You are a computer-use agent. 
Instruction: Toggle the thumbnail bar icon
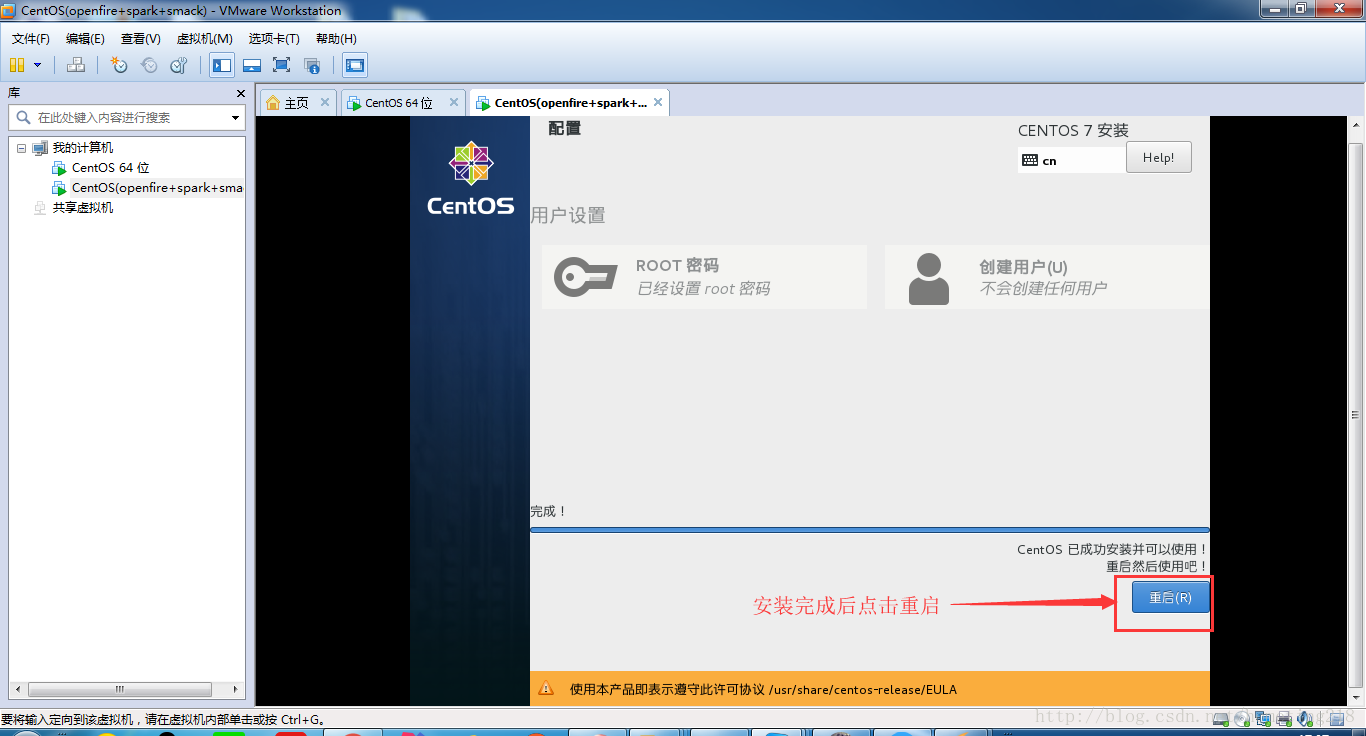pos(252,65)
